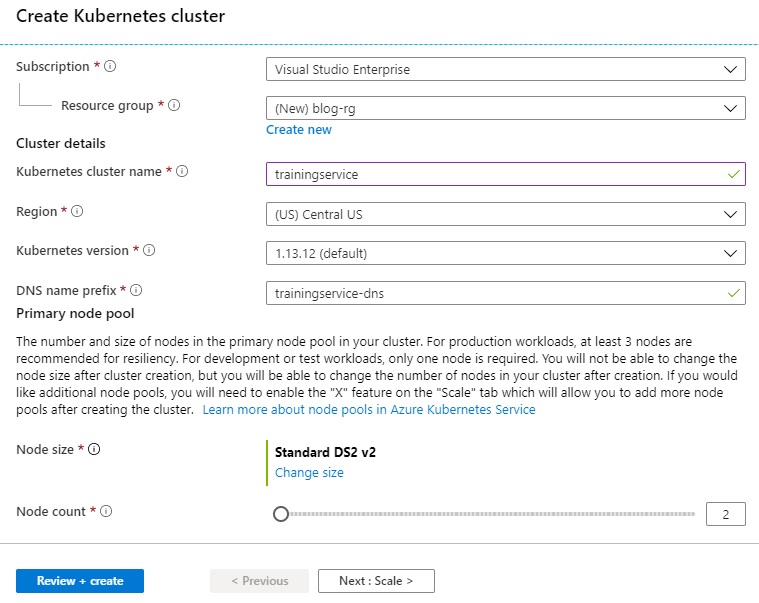Click the Resource group info icon
759x603 pixels.
(x=174, y=105)
